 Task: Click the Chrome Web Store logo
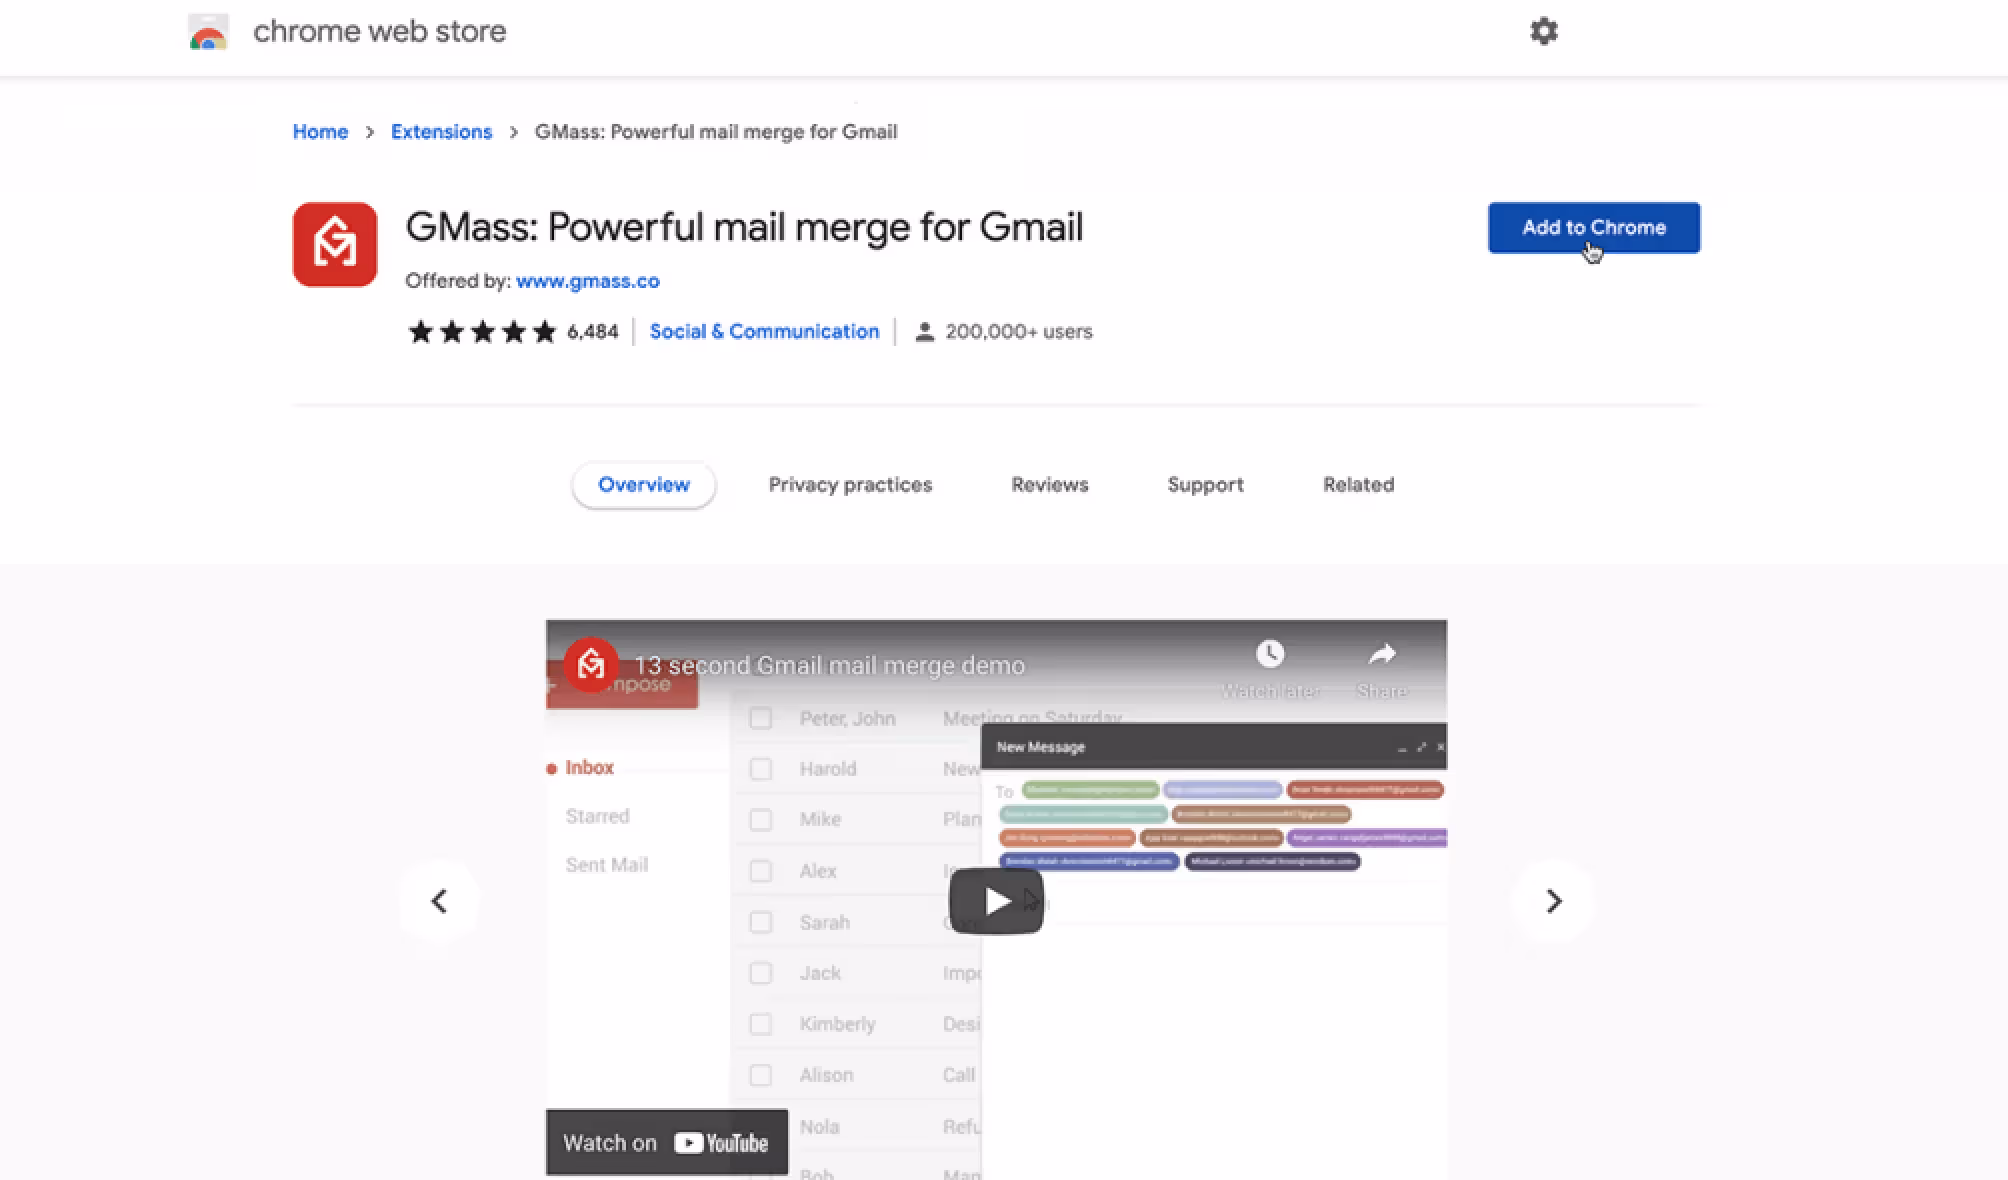tap(208, 32)
